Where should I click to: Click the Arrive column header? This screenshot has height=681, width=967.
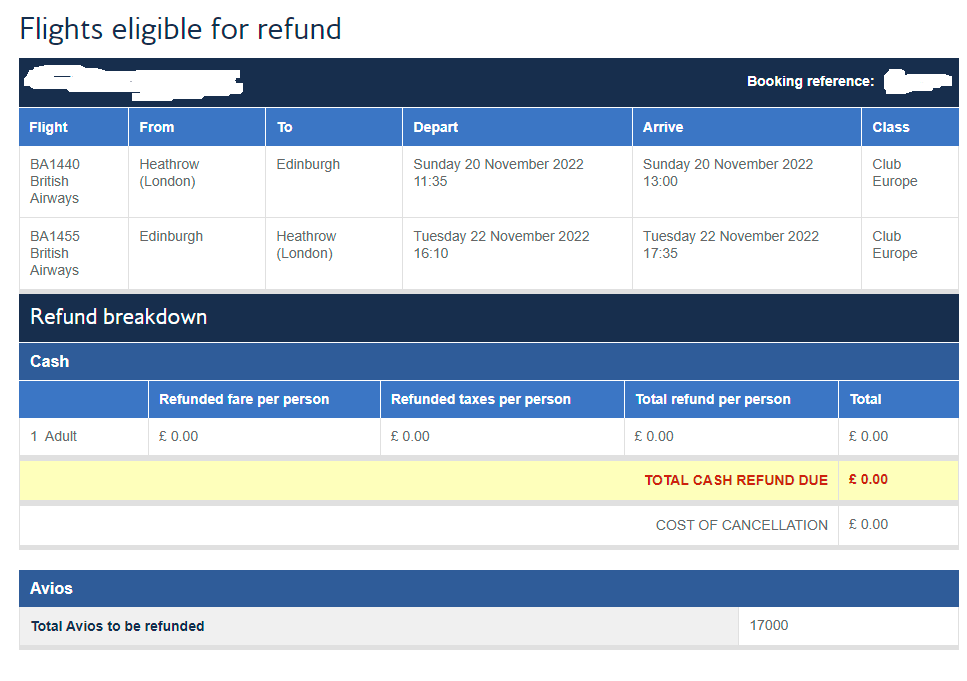(x=663, y=127)
